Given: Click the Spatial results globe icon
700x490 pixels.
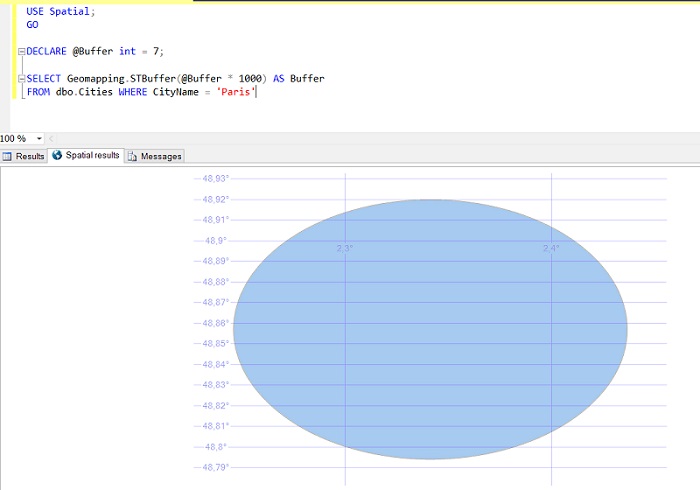Looking at the screenshot, I should [57, 156].
